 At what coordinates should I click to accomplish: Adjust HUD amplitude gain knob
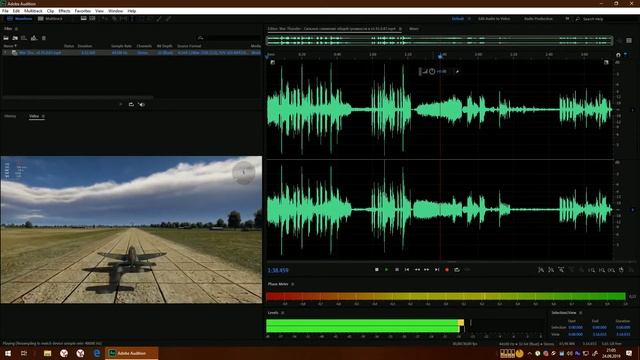coord(432,71)
